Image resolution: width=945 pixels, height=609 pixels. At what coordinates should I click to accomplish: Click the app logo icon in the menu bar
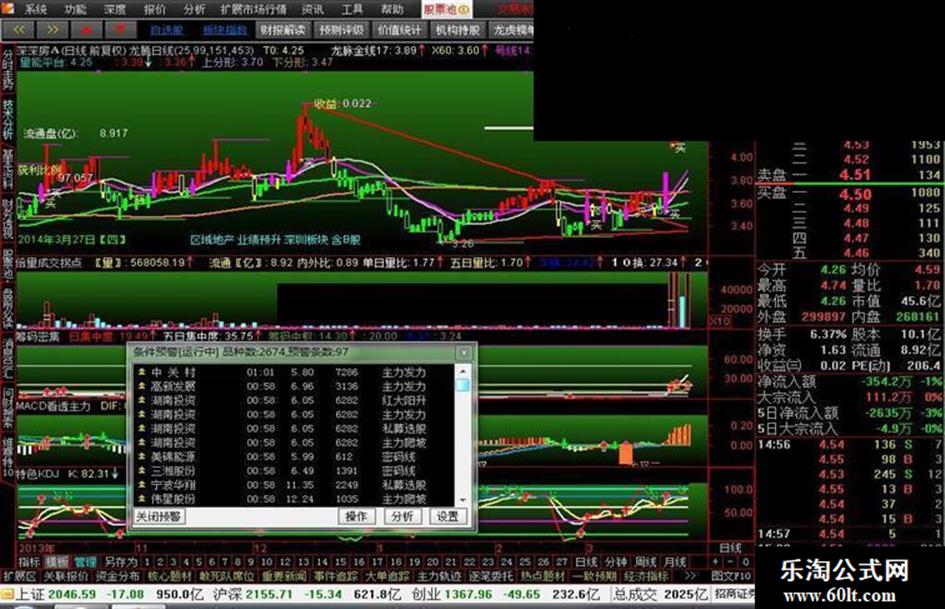tap(9, 8)
